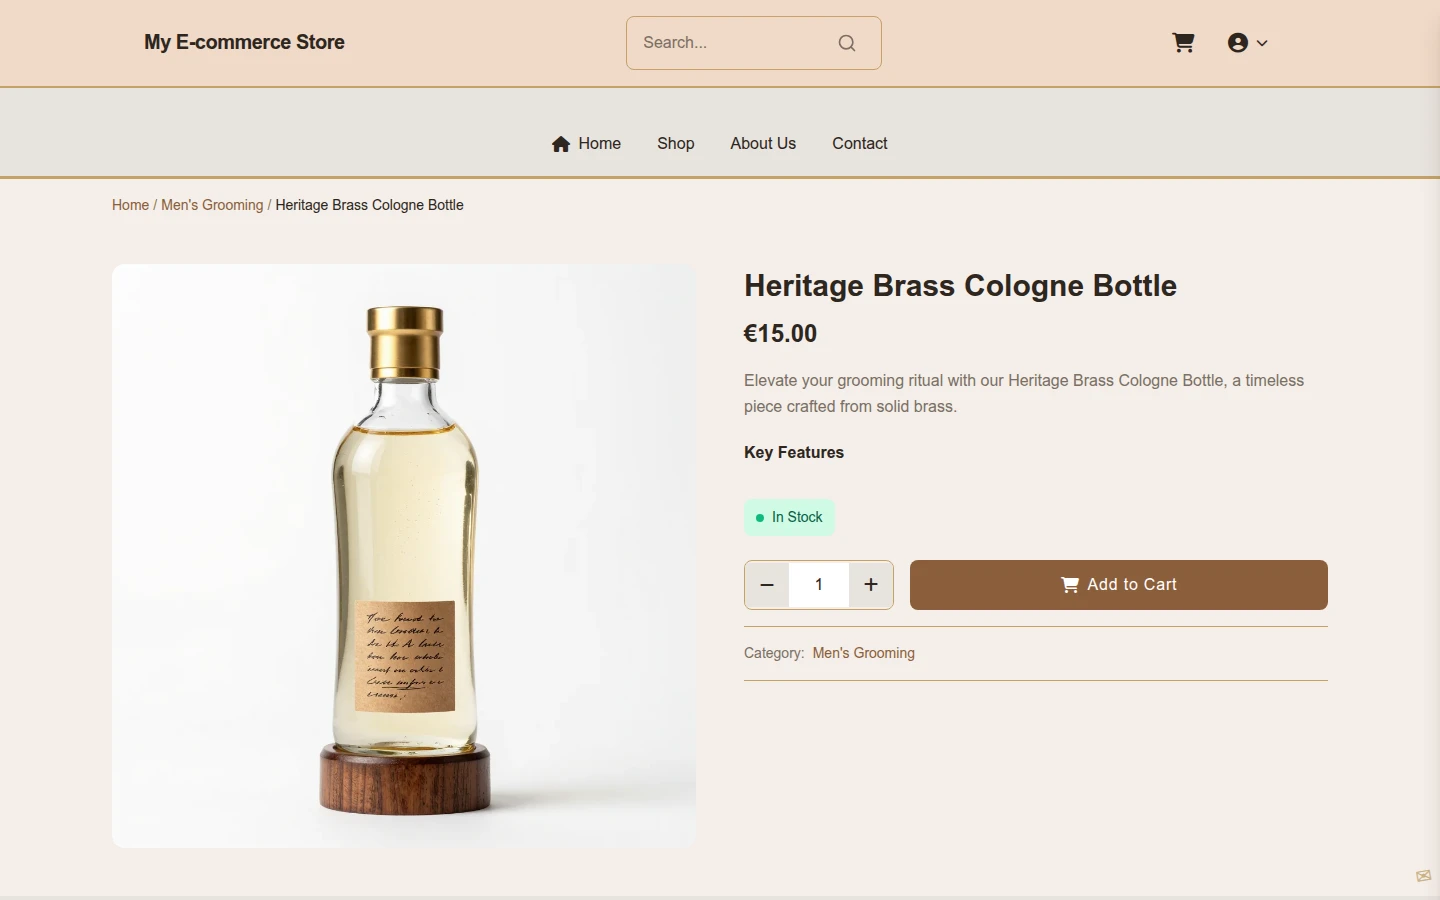Click the search magnifier icon

click(847, 43)
